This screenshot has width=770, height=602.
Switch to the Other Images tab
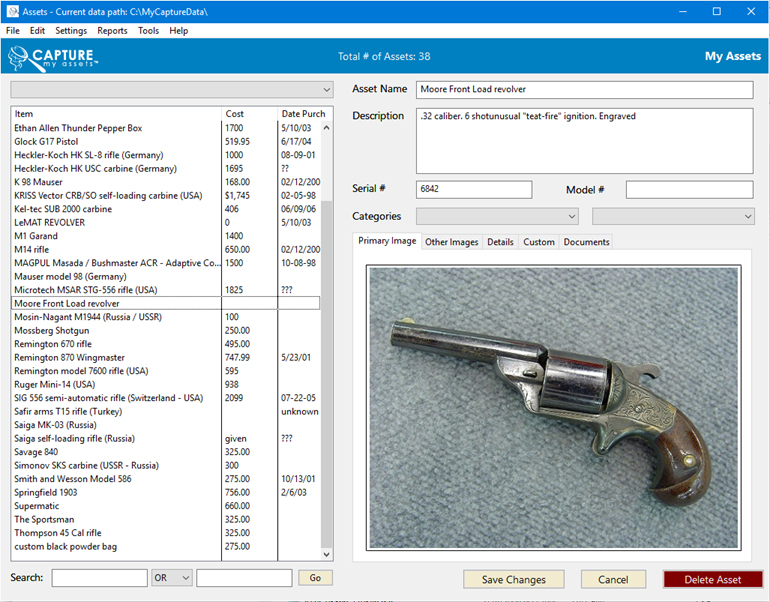(x=451, y=242)
